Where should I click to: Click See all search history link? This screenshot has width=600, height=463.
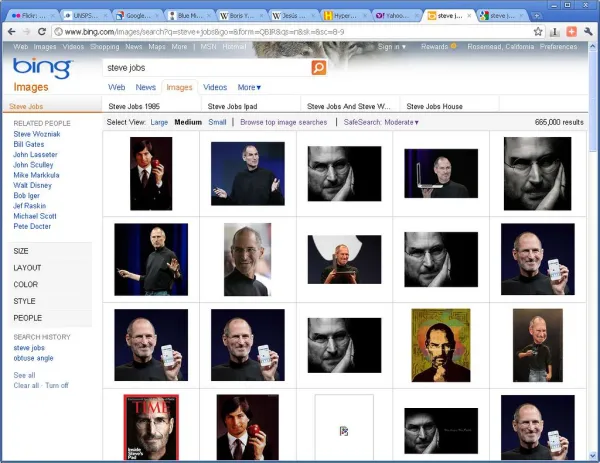click(x=24, y=375)
